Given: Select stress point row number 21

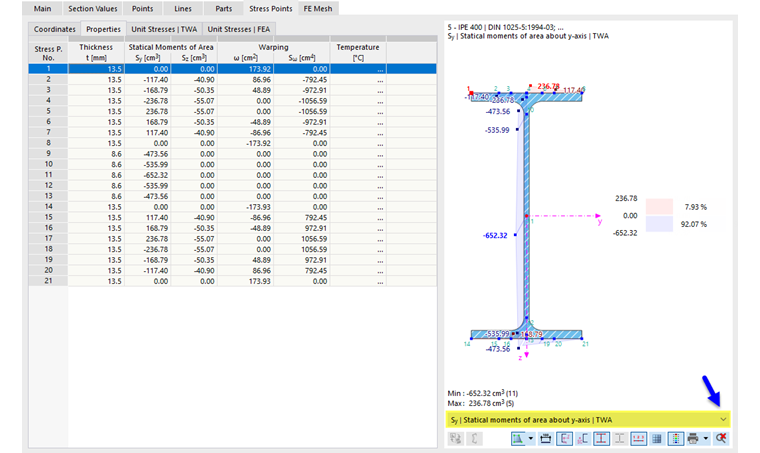Looking at the screenshot, I should pos(48,281).
